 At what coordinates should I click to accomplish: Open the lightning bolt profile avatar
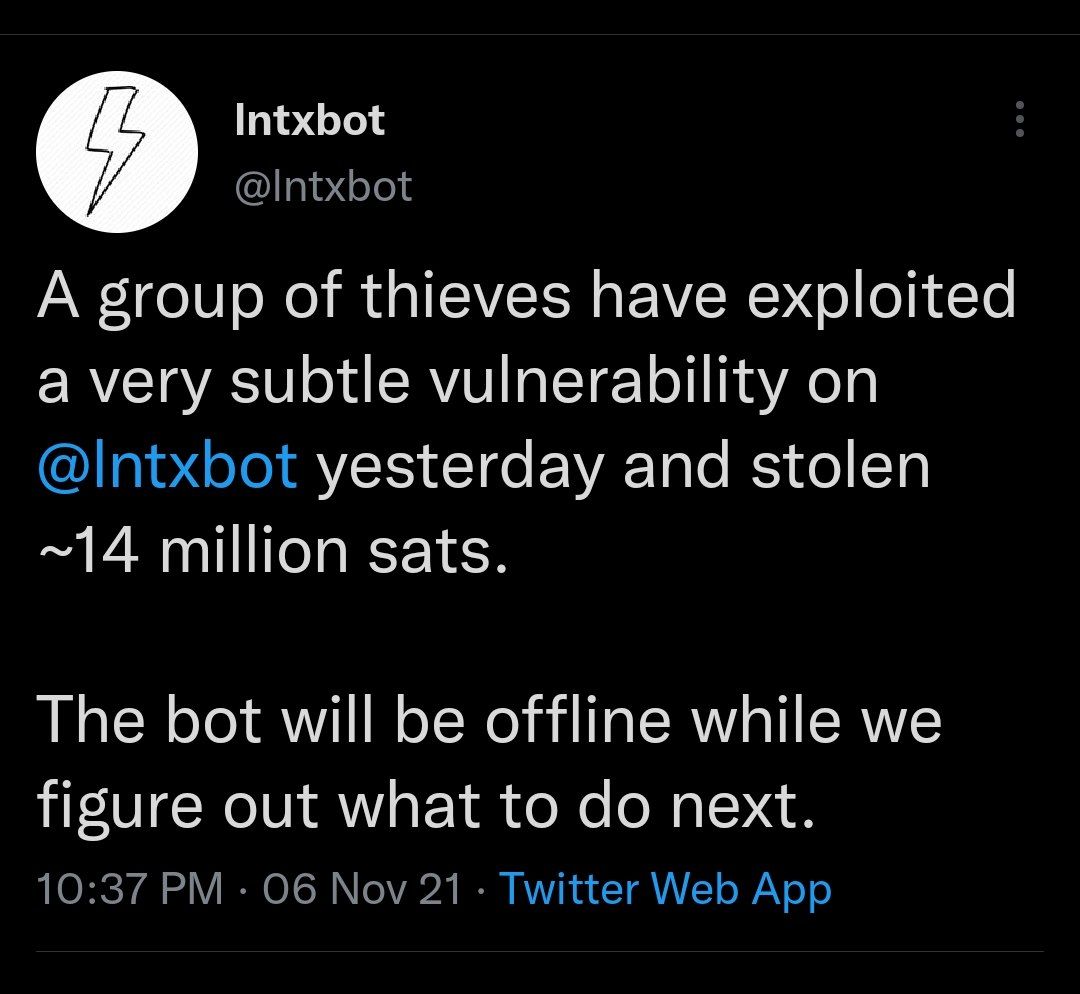click(x=117, y=152)
